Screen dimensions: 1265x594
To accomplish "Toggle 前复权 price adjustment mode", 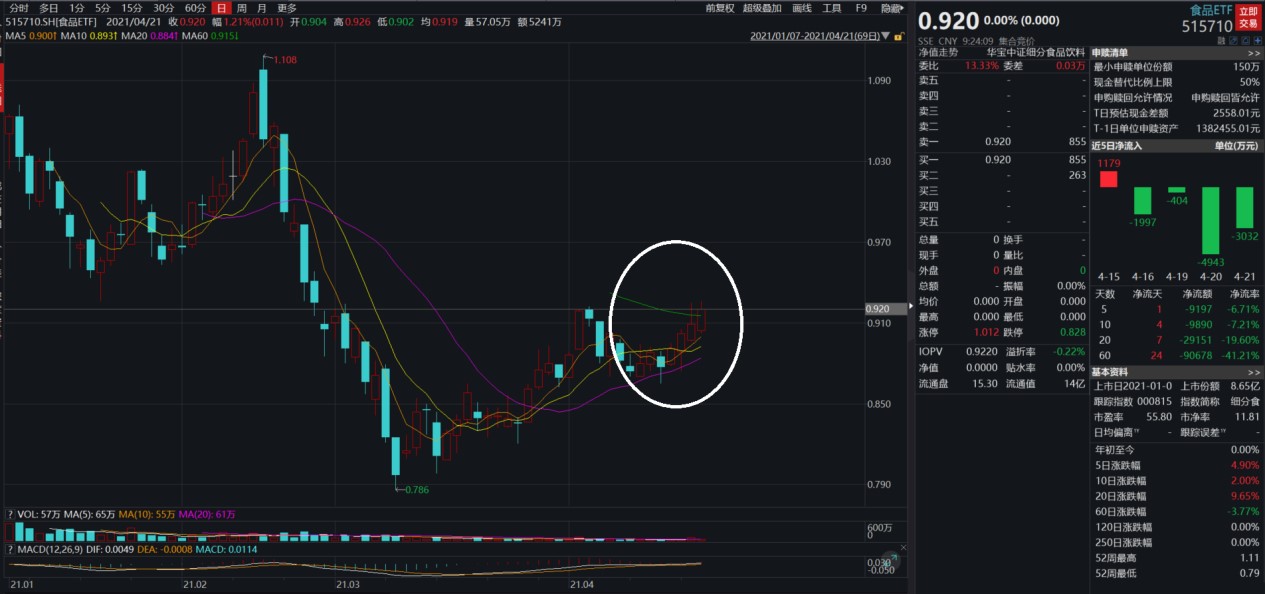I will tap(719, 8).
